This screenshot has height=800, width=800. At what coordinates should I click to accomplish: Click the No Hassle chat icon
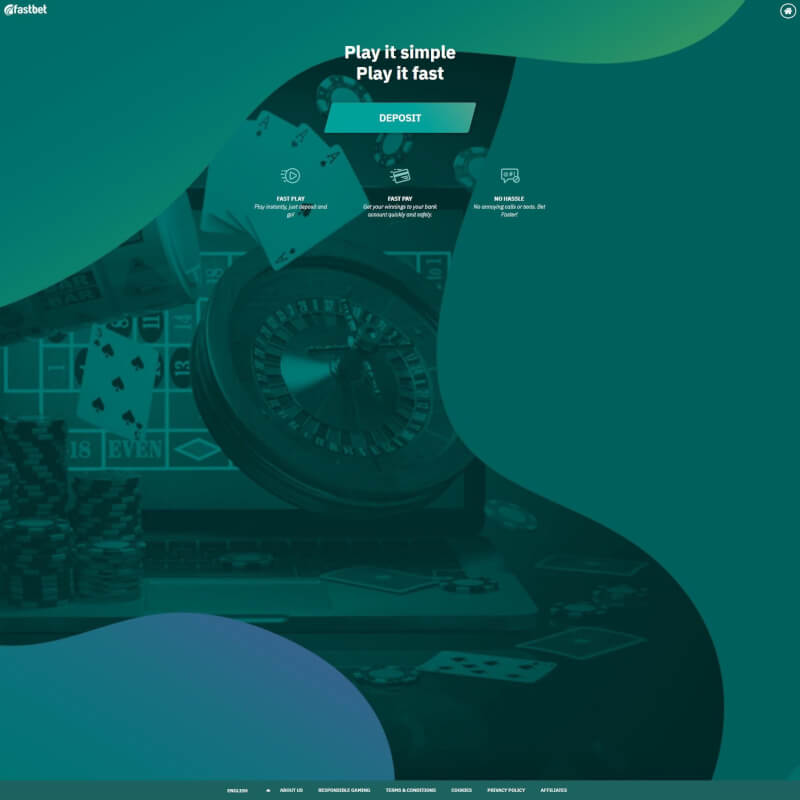point(510,176)
